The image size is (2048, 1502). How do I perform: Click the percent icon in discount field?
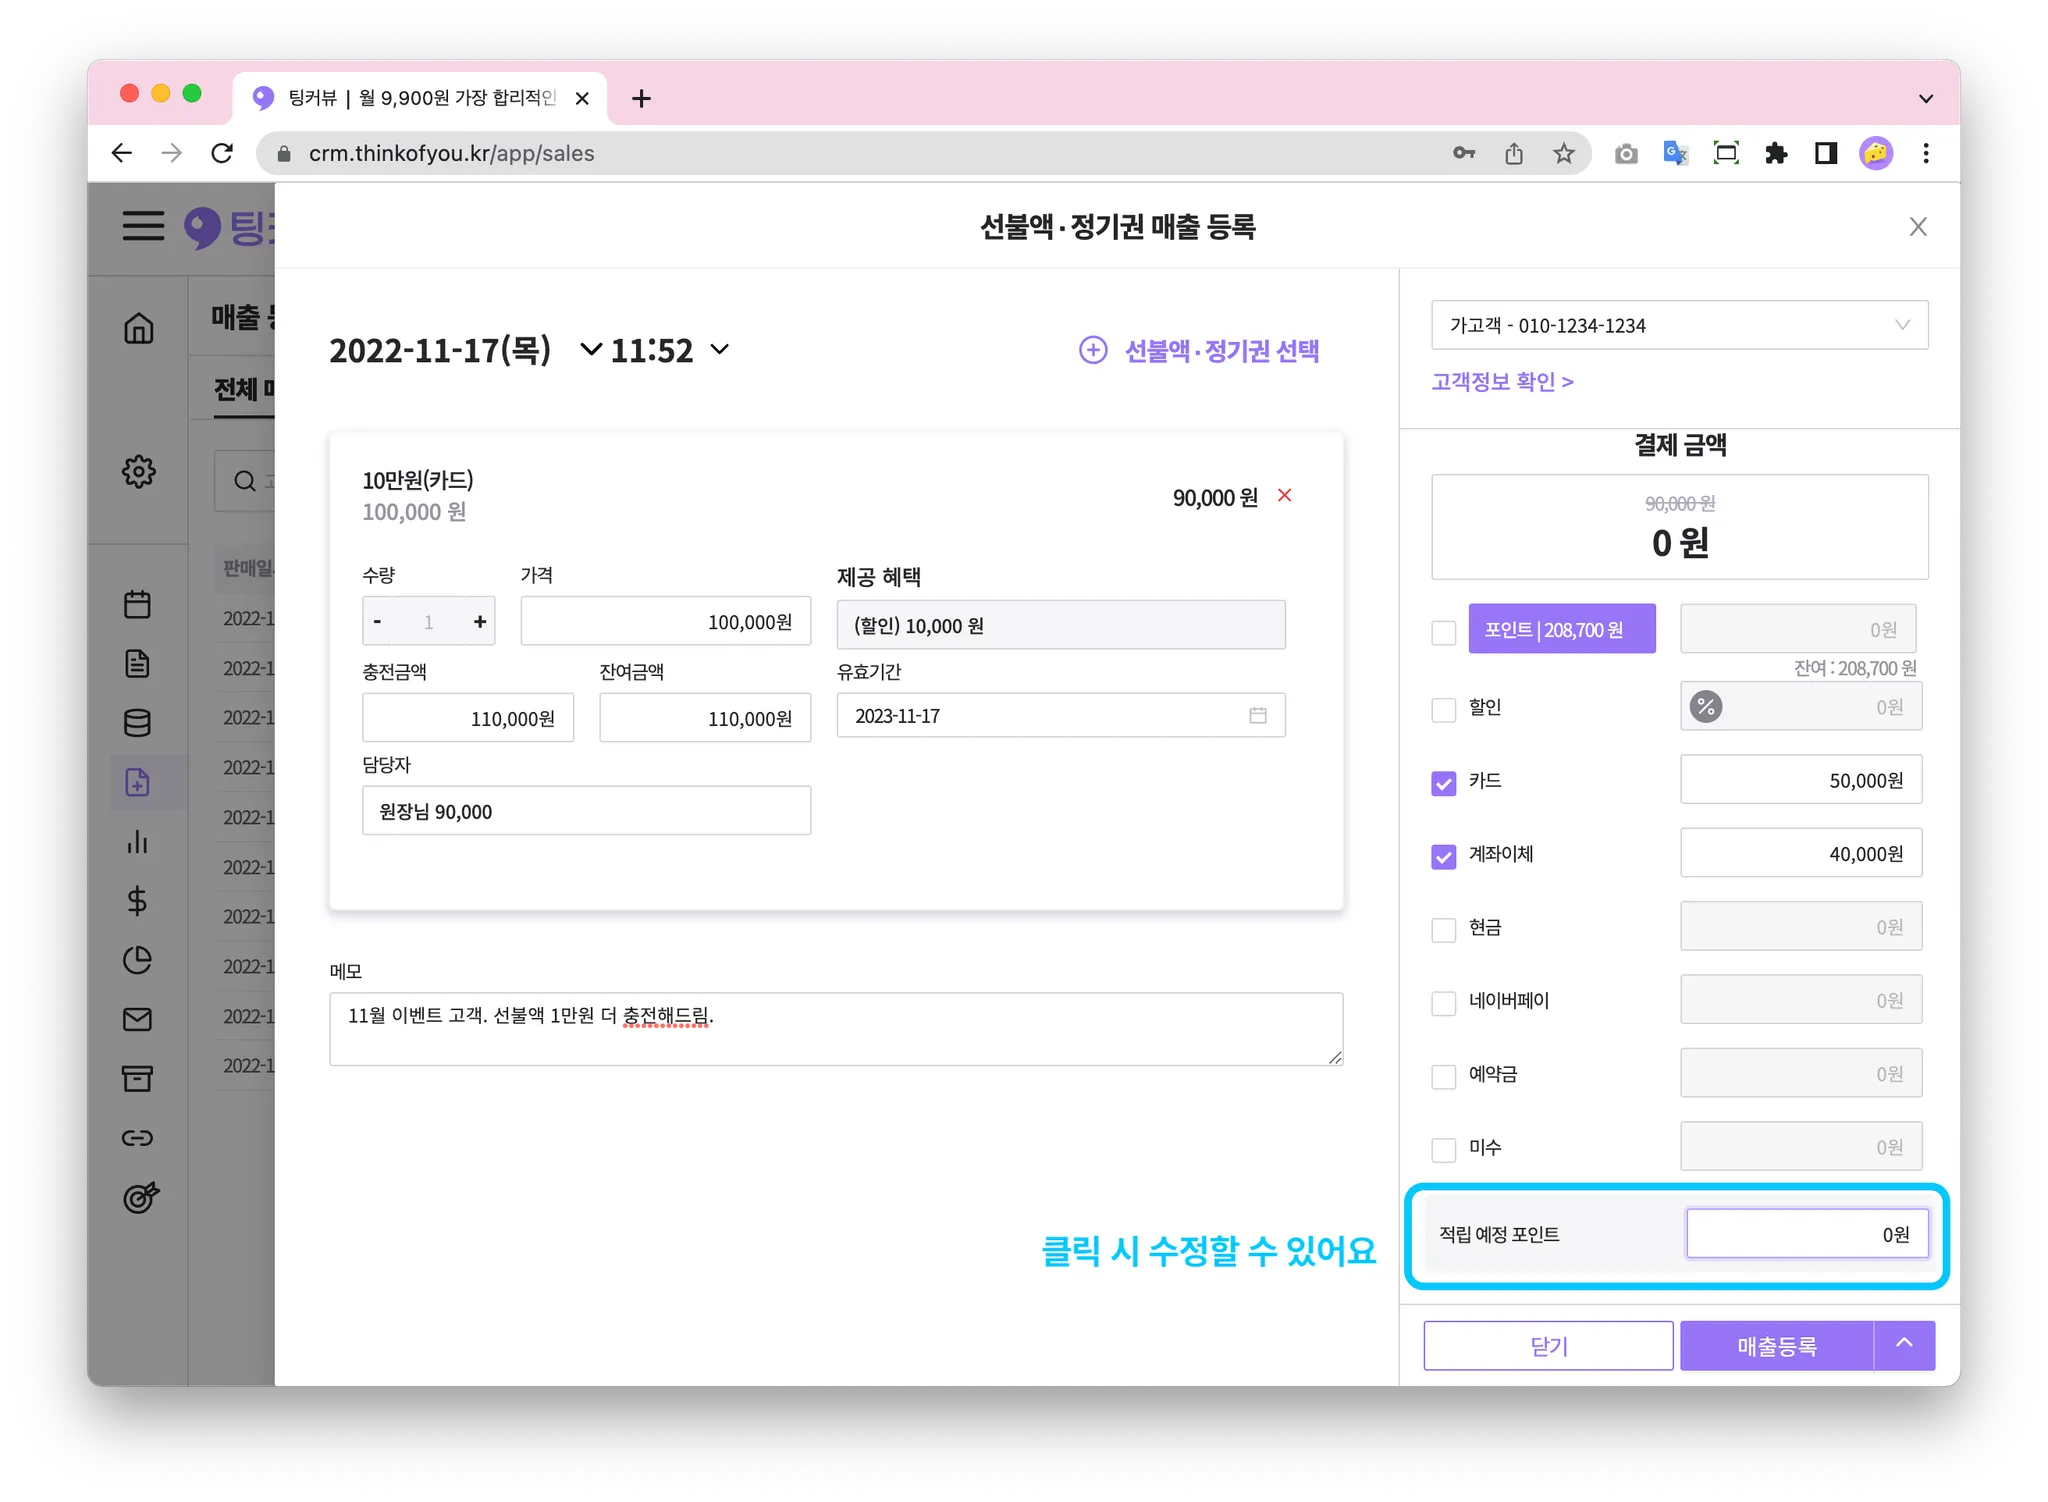point(1706,707)
